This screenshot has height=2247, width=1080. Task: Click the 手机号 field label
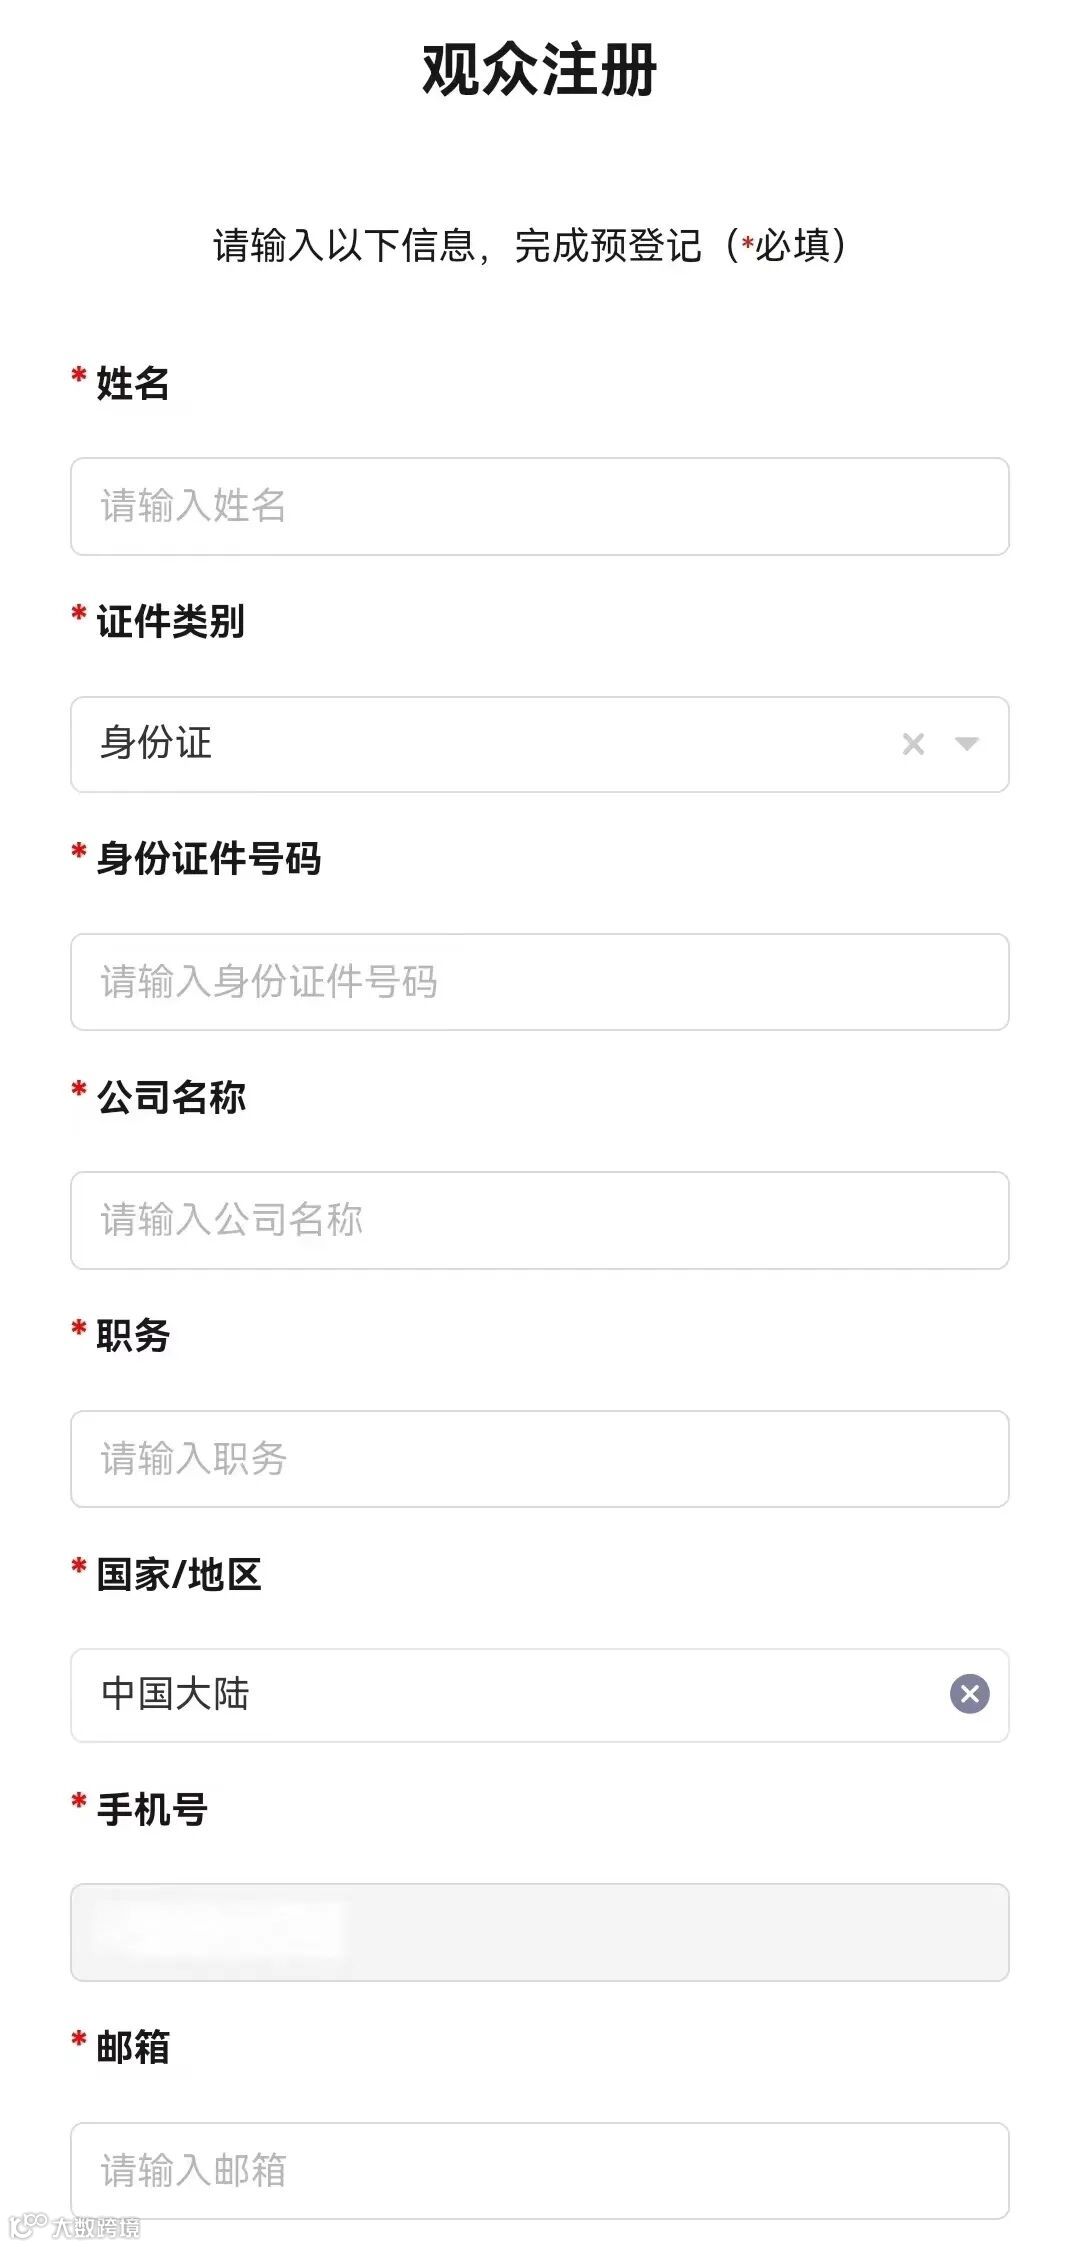pyautogui.click(x=151, y=1810)
